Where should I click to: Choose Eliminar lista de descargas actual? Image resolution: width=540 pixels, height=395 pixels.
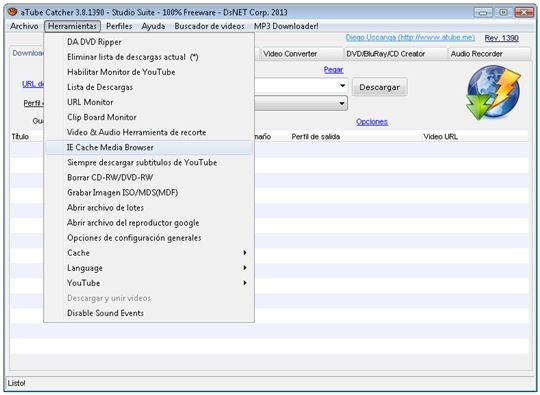click(149, 57)
